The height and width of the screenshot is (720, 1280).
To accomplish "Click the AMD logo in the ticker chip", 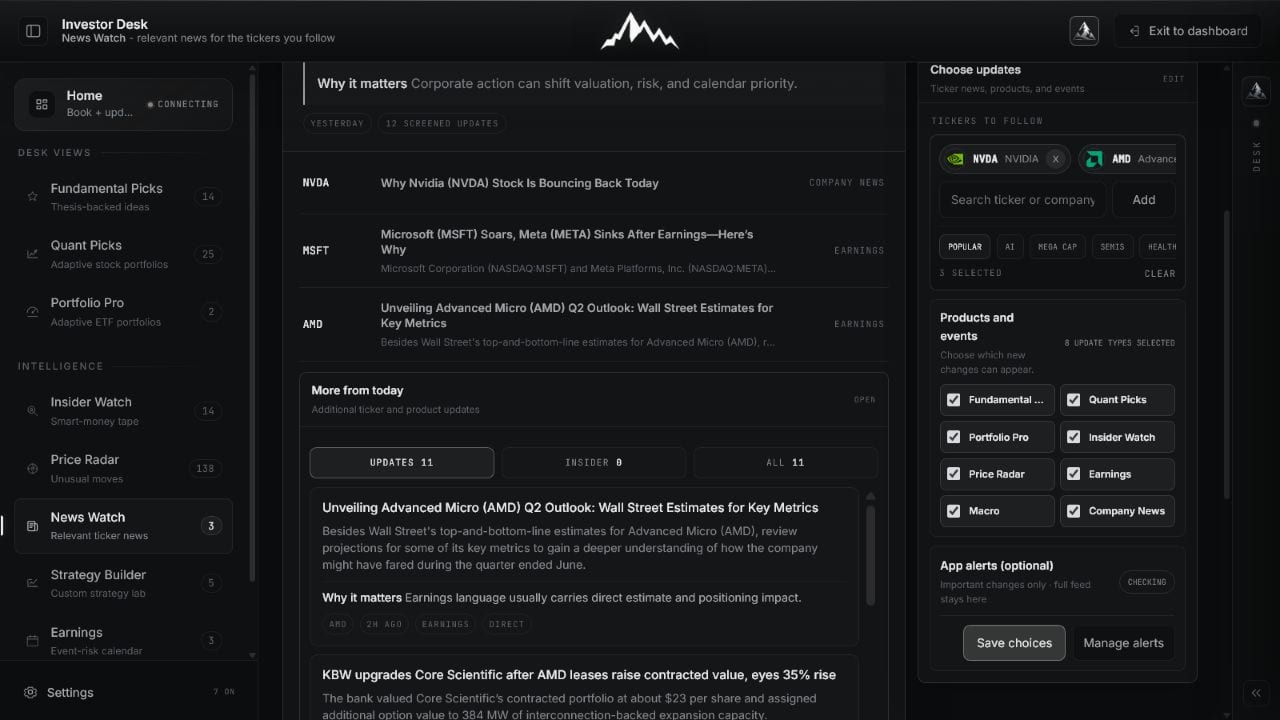I will pyautogui.click(x=1094, y=159).
